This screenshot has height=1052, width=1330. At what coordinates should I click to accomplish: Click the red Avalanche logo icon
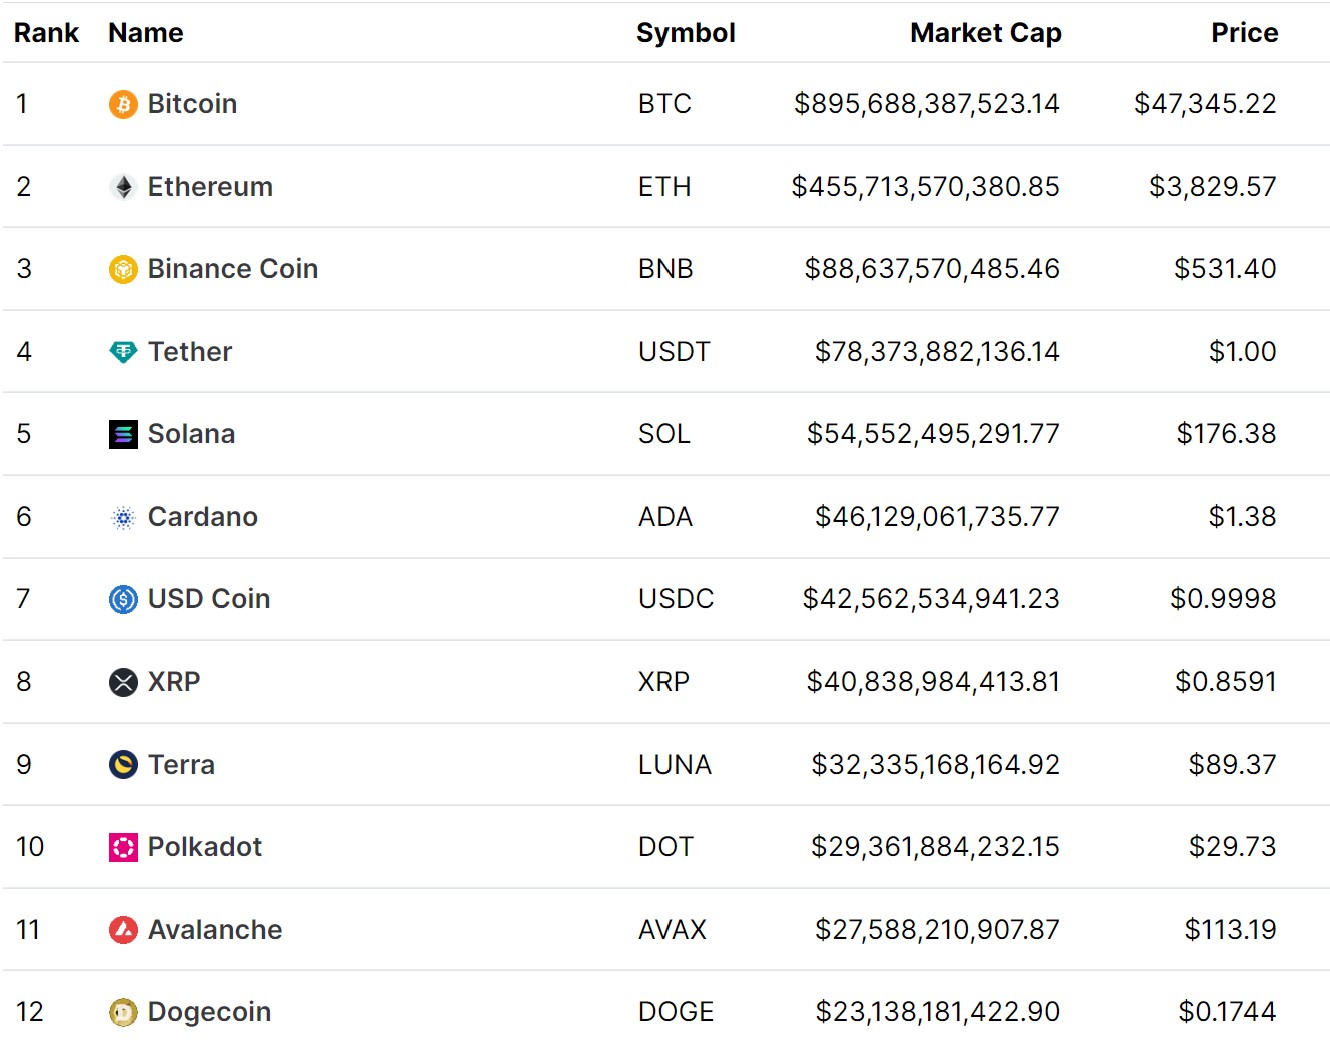[x=123, y=930]
